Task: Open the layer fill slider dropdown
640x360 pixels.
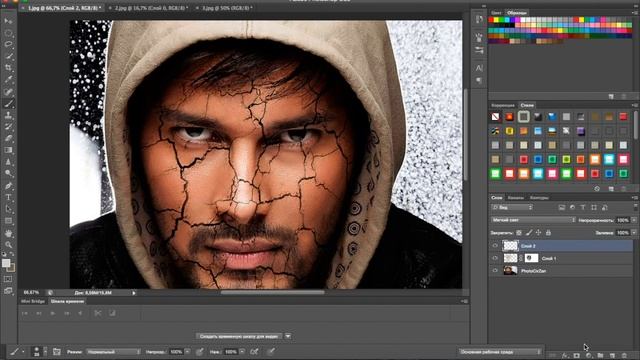Action: point(634,233)
